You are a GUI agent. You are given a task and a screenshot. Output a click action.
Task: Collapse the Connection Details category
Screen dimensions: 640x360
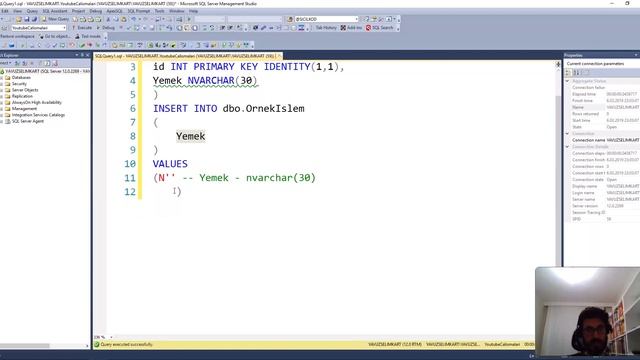click(x=567, y=147)
